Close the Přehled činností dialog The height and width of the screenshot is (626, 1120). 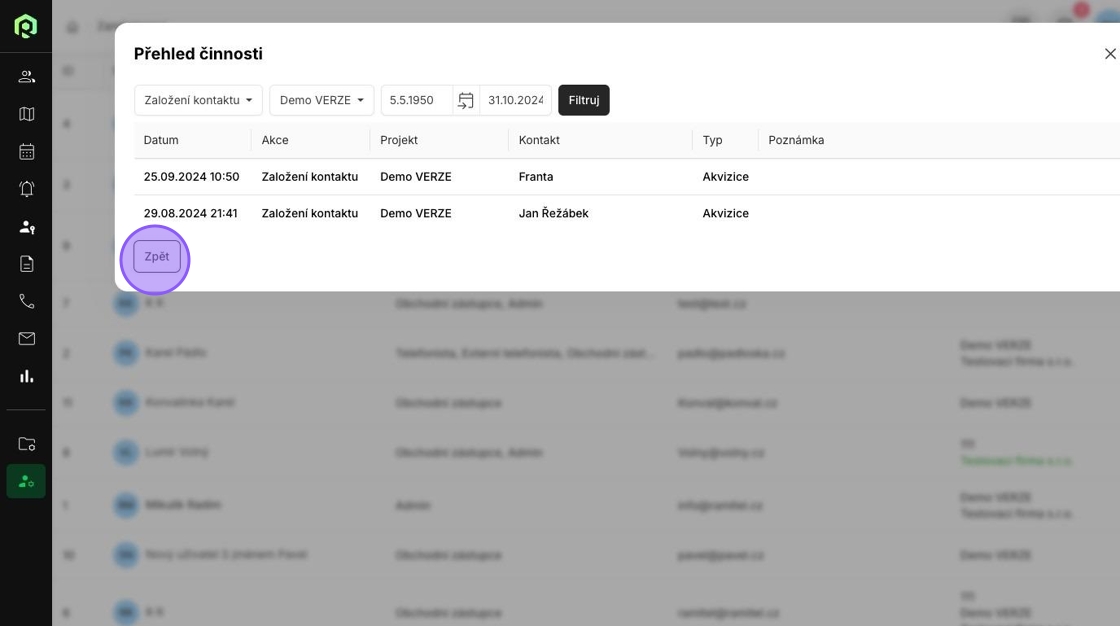[1109, 54]
